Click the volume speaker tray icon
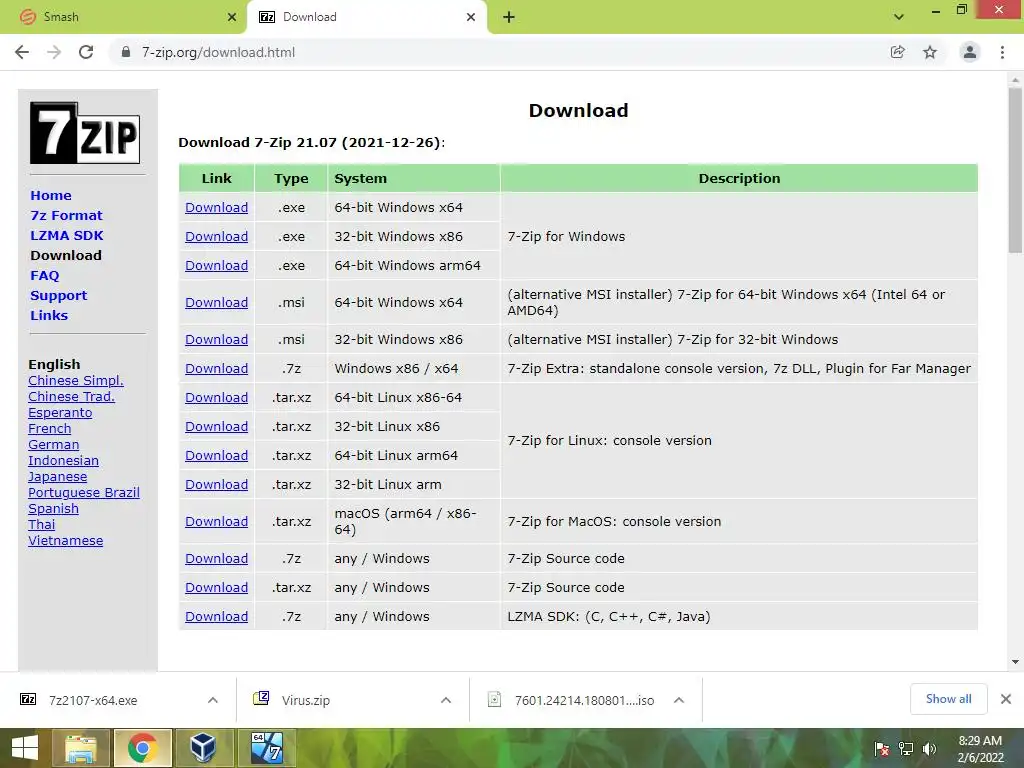Screen dimensions: 1024x768 click(x=929, y=749)
